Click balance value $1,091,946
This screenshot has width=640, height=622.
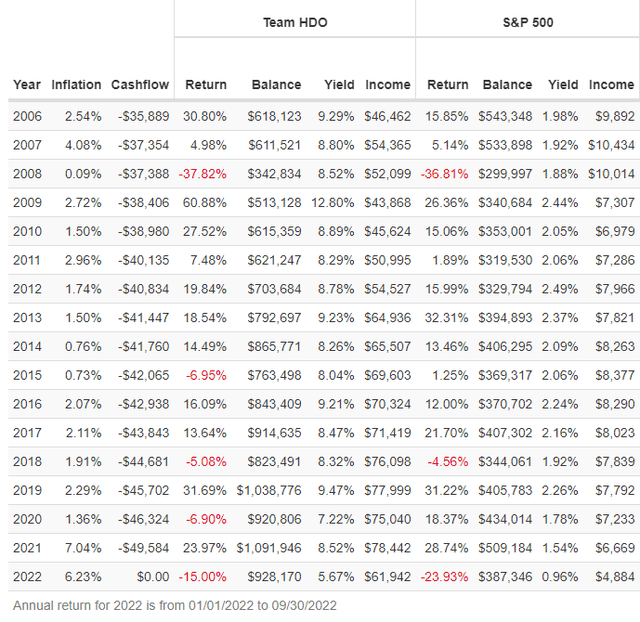click(269, 548)
